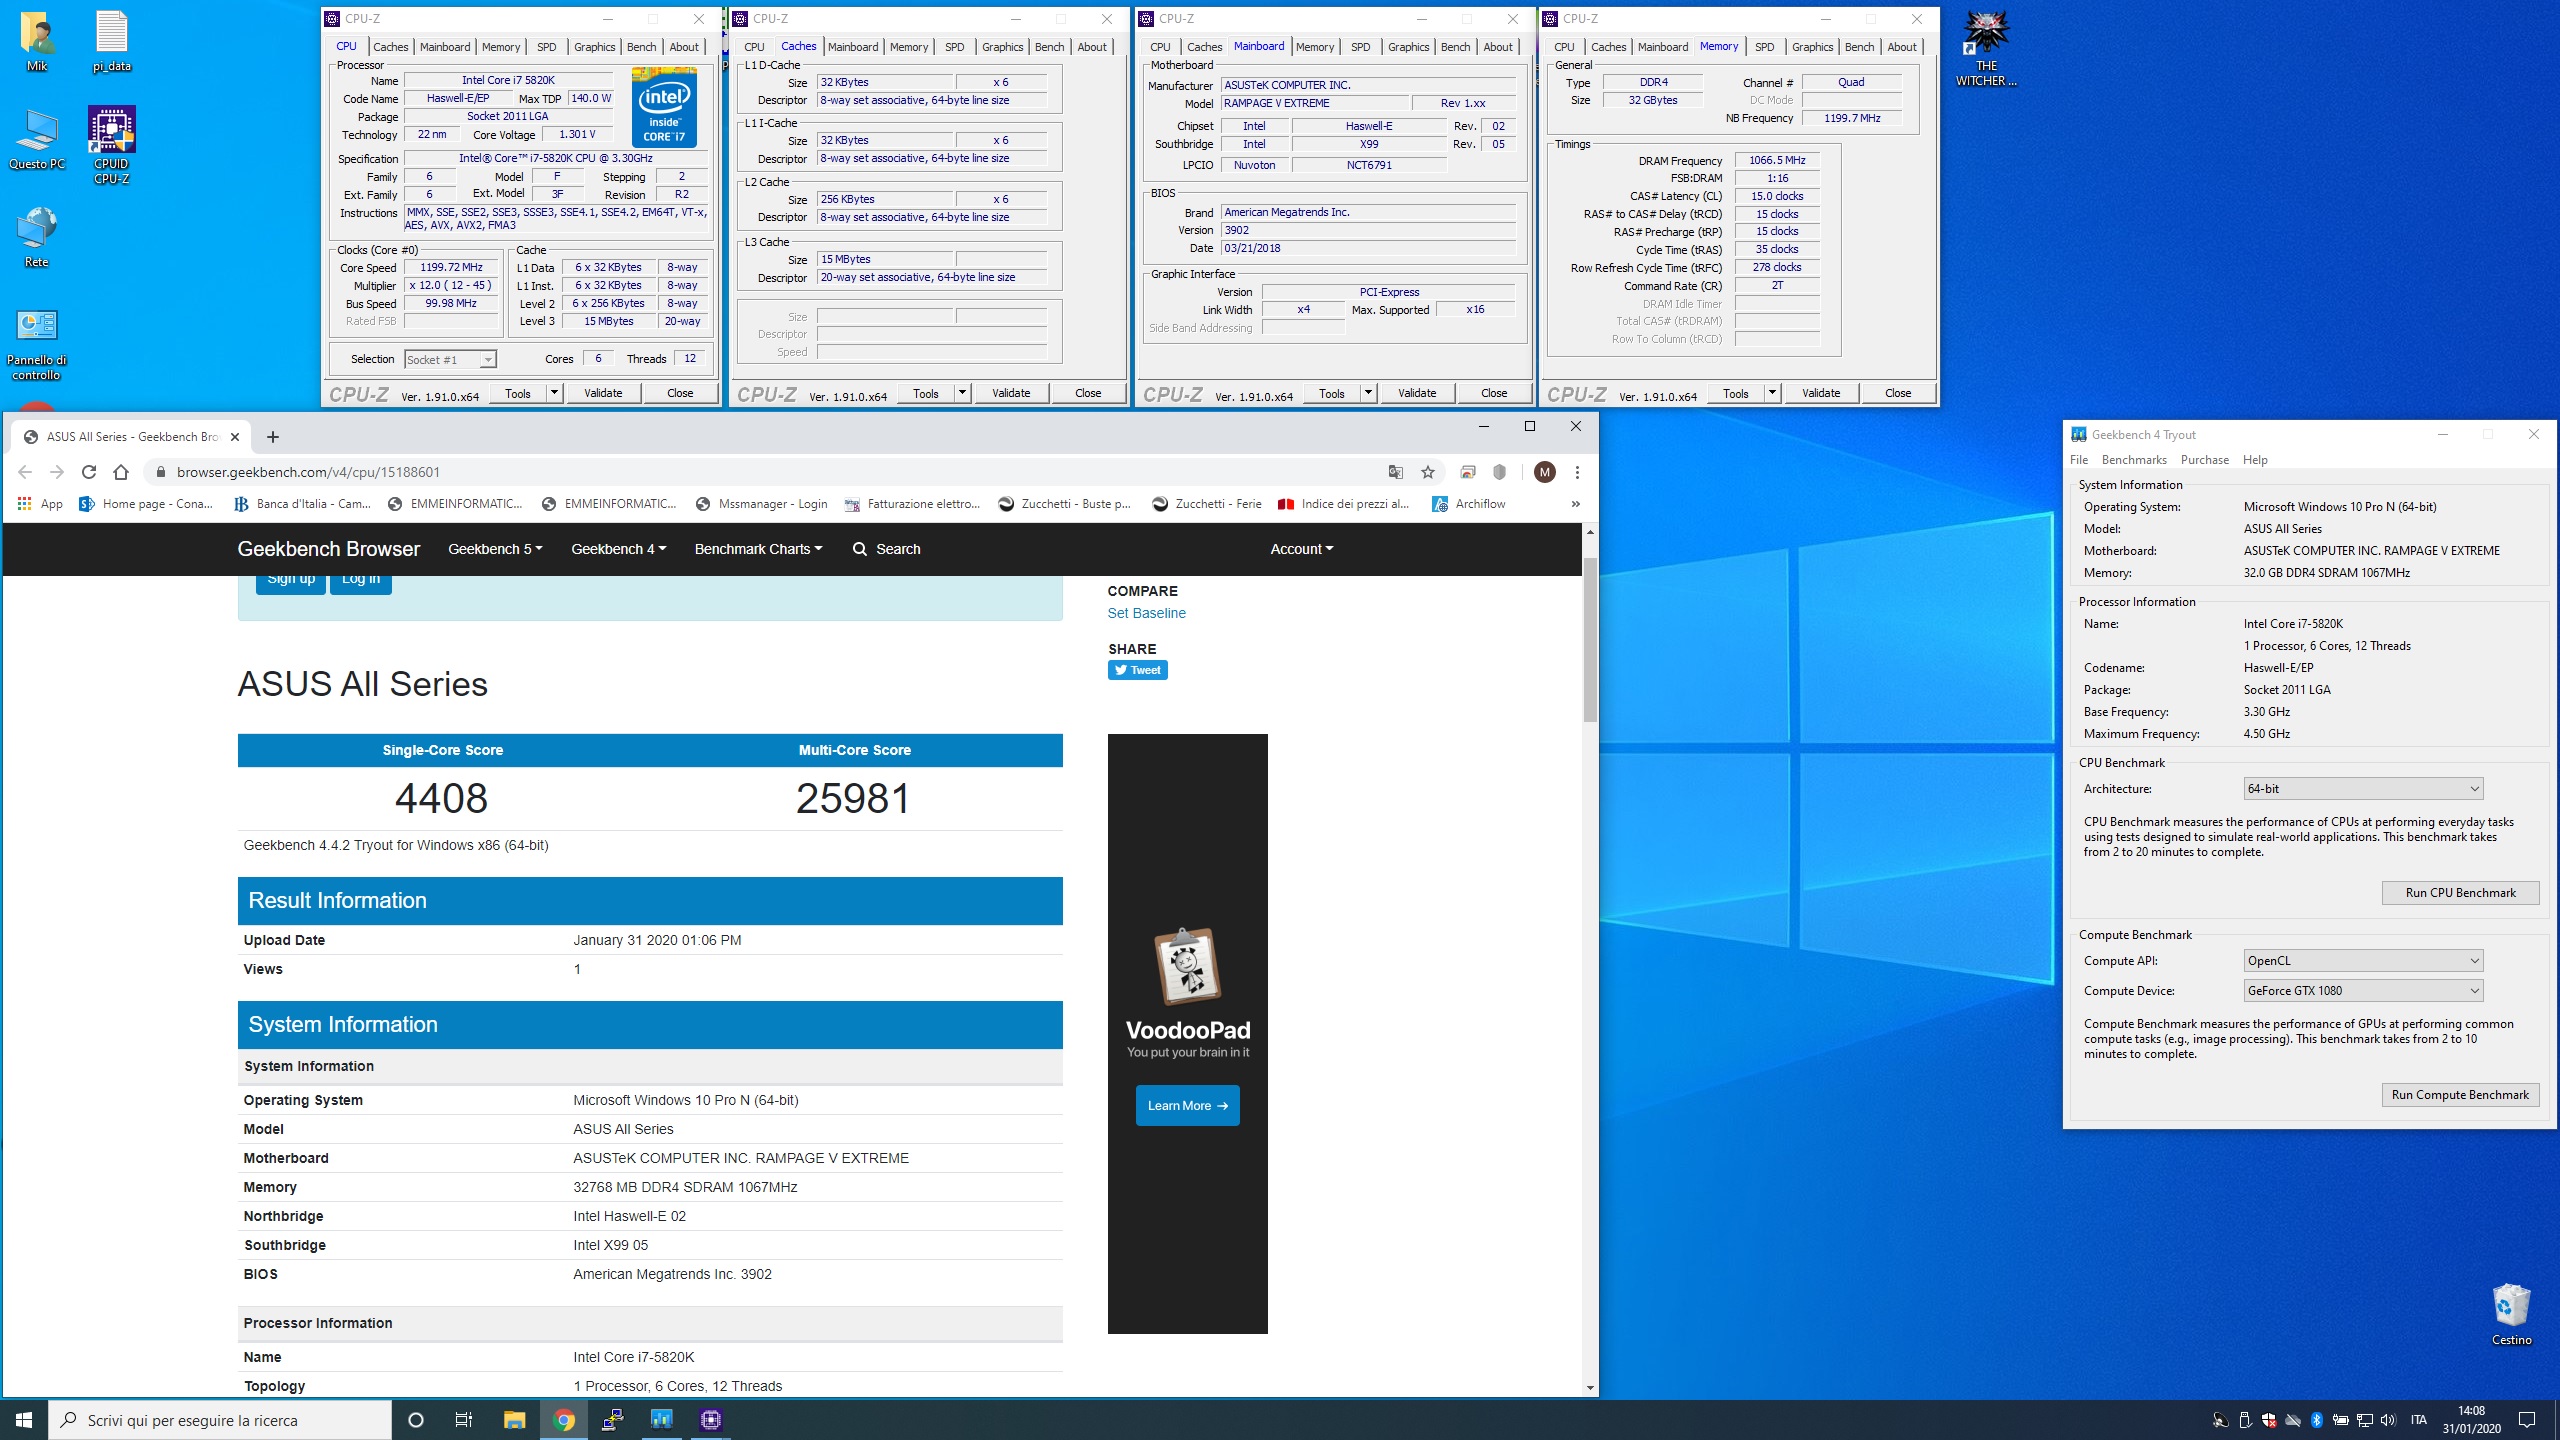Viewport: 2560px width, 1440px height.
Task: Open Graphics tab in CPU-Z Mainboard window
Action: point(1408,47)
